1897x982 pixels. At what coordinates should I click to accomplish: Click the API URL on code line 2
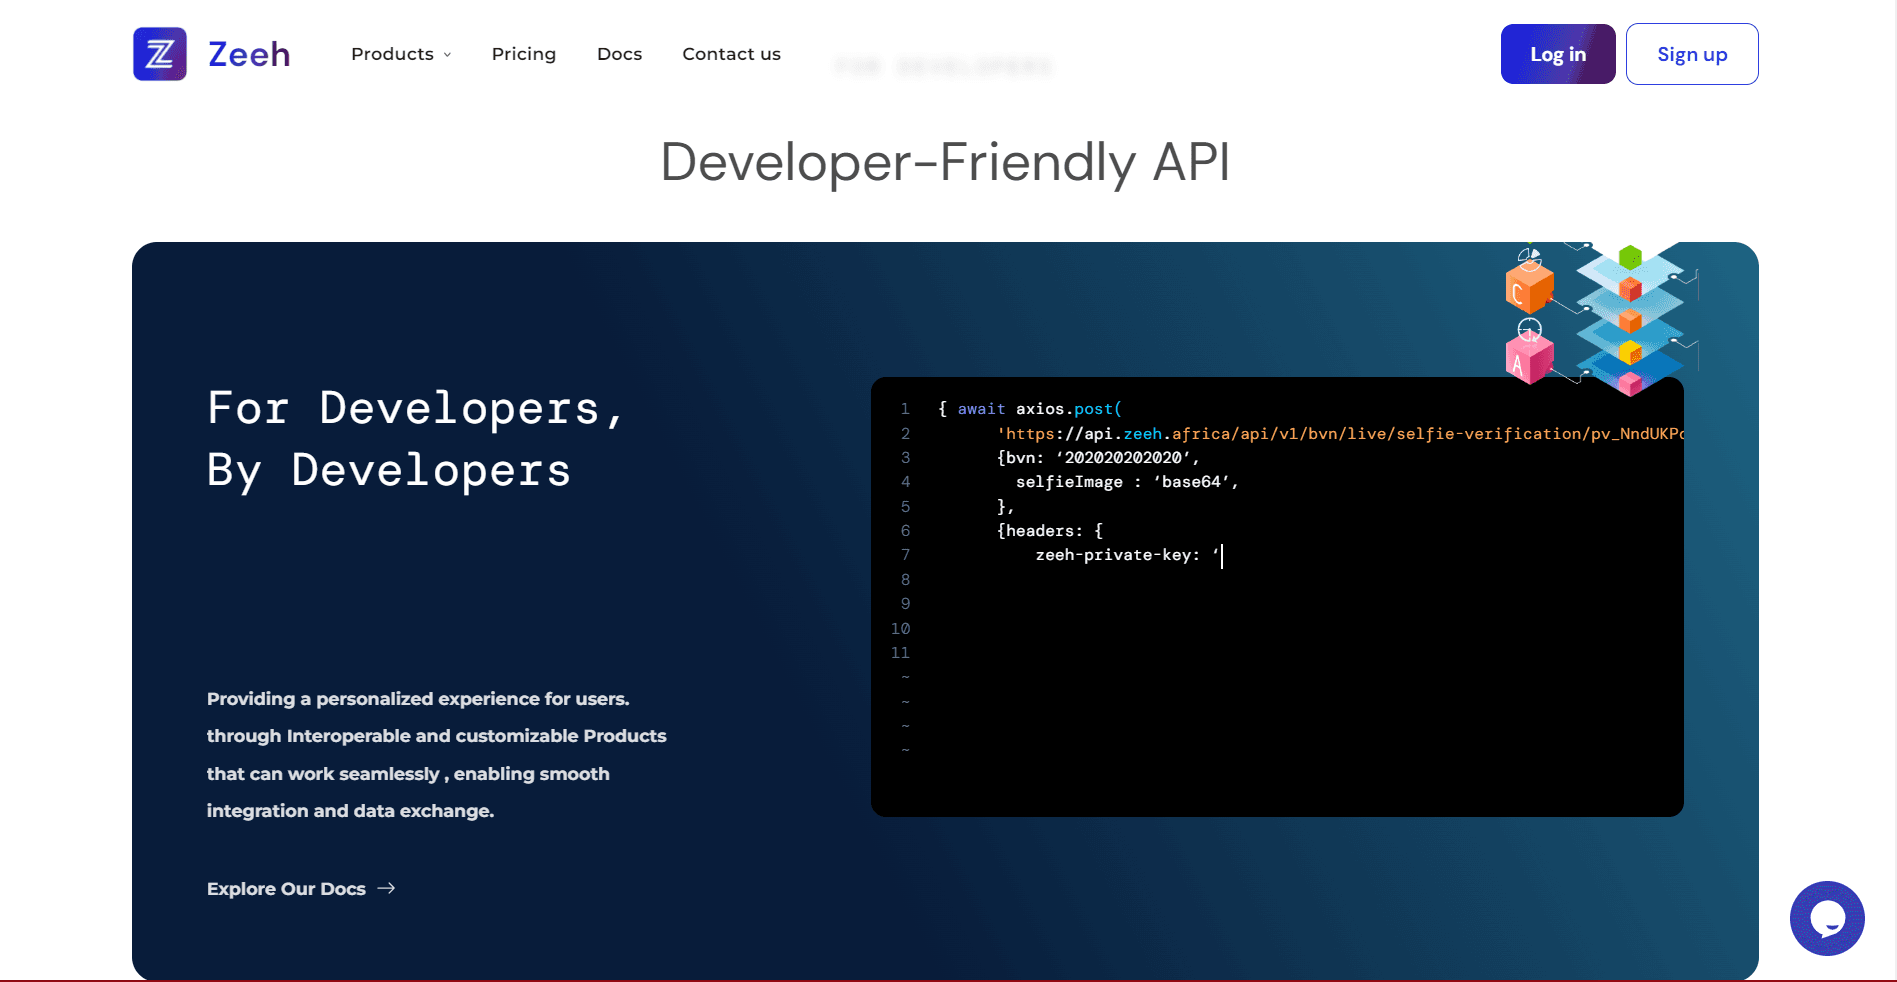pos(1340,433)
